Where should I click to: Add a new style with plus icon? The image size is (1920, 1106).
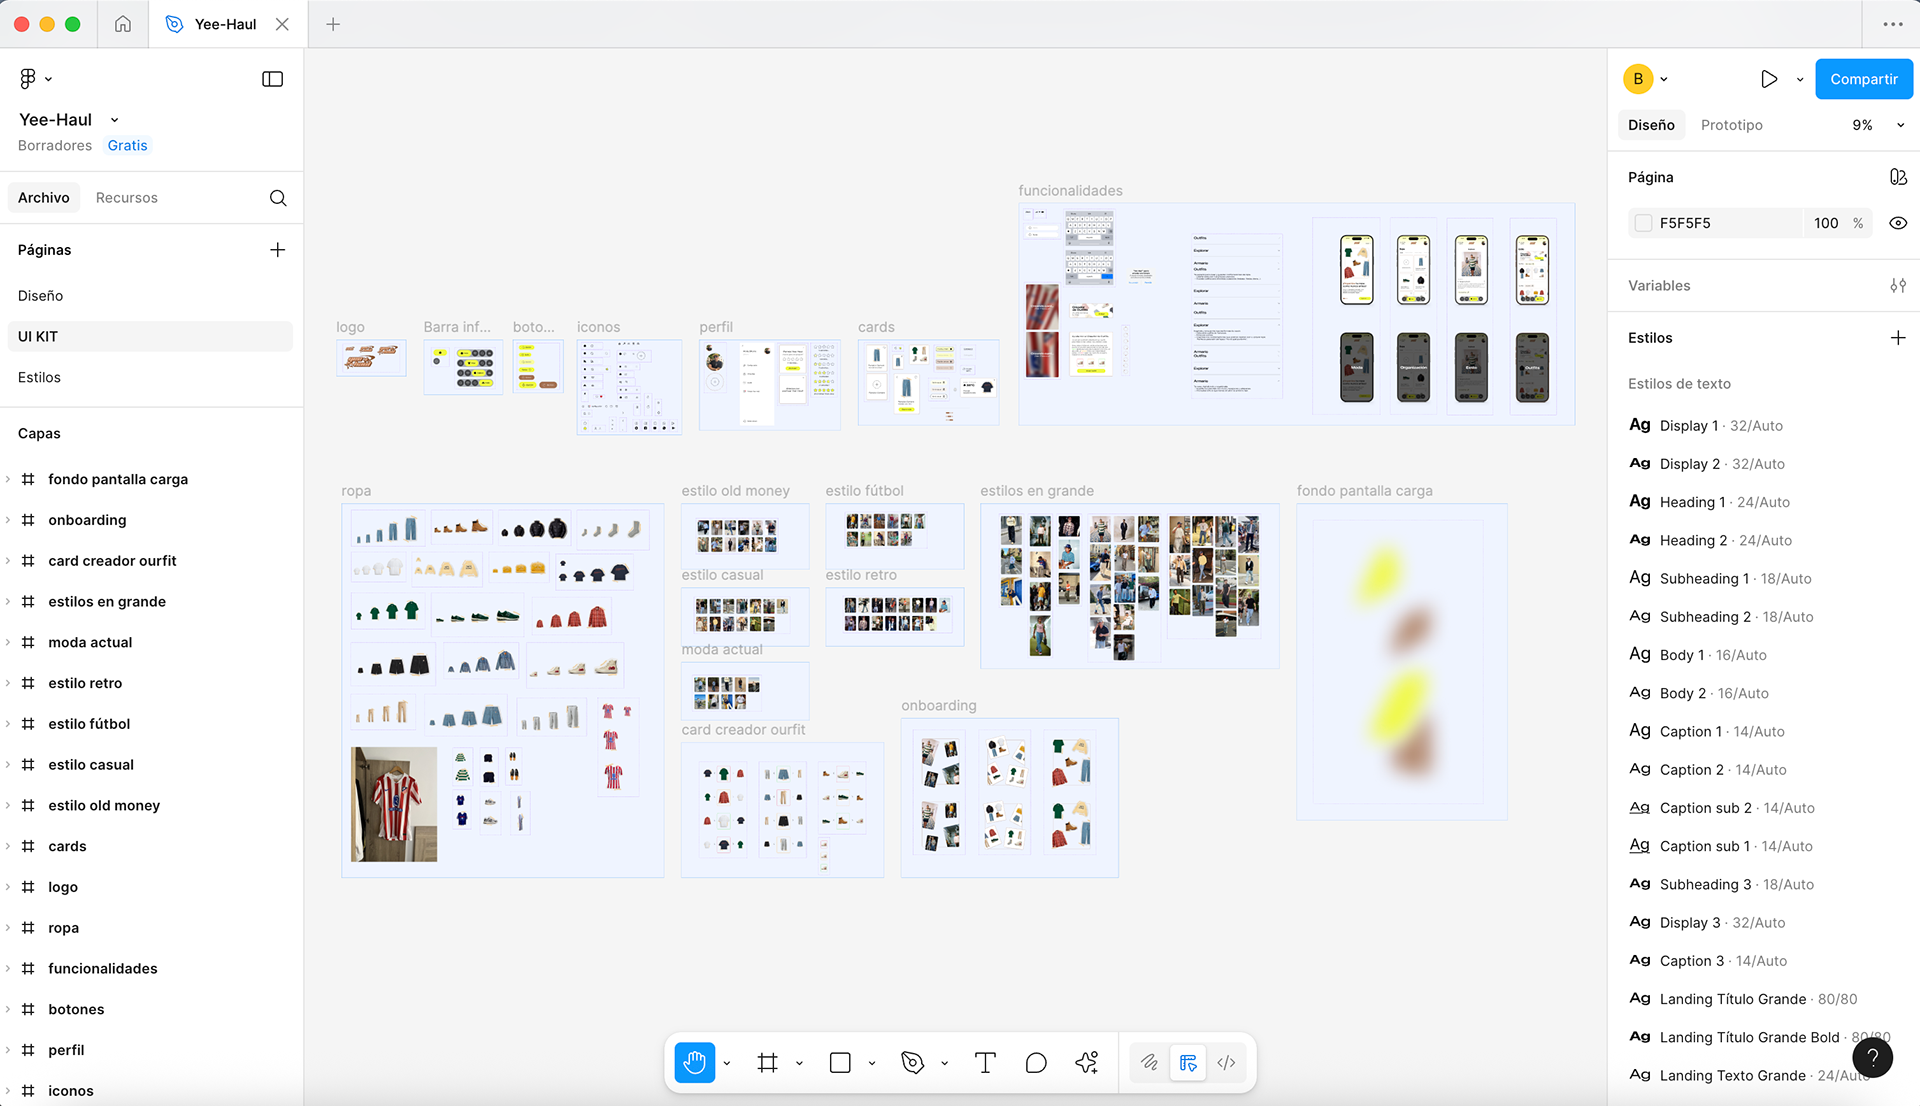[x=1898, y=338]
